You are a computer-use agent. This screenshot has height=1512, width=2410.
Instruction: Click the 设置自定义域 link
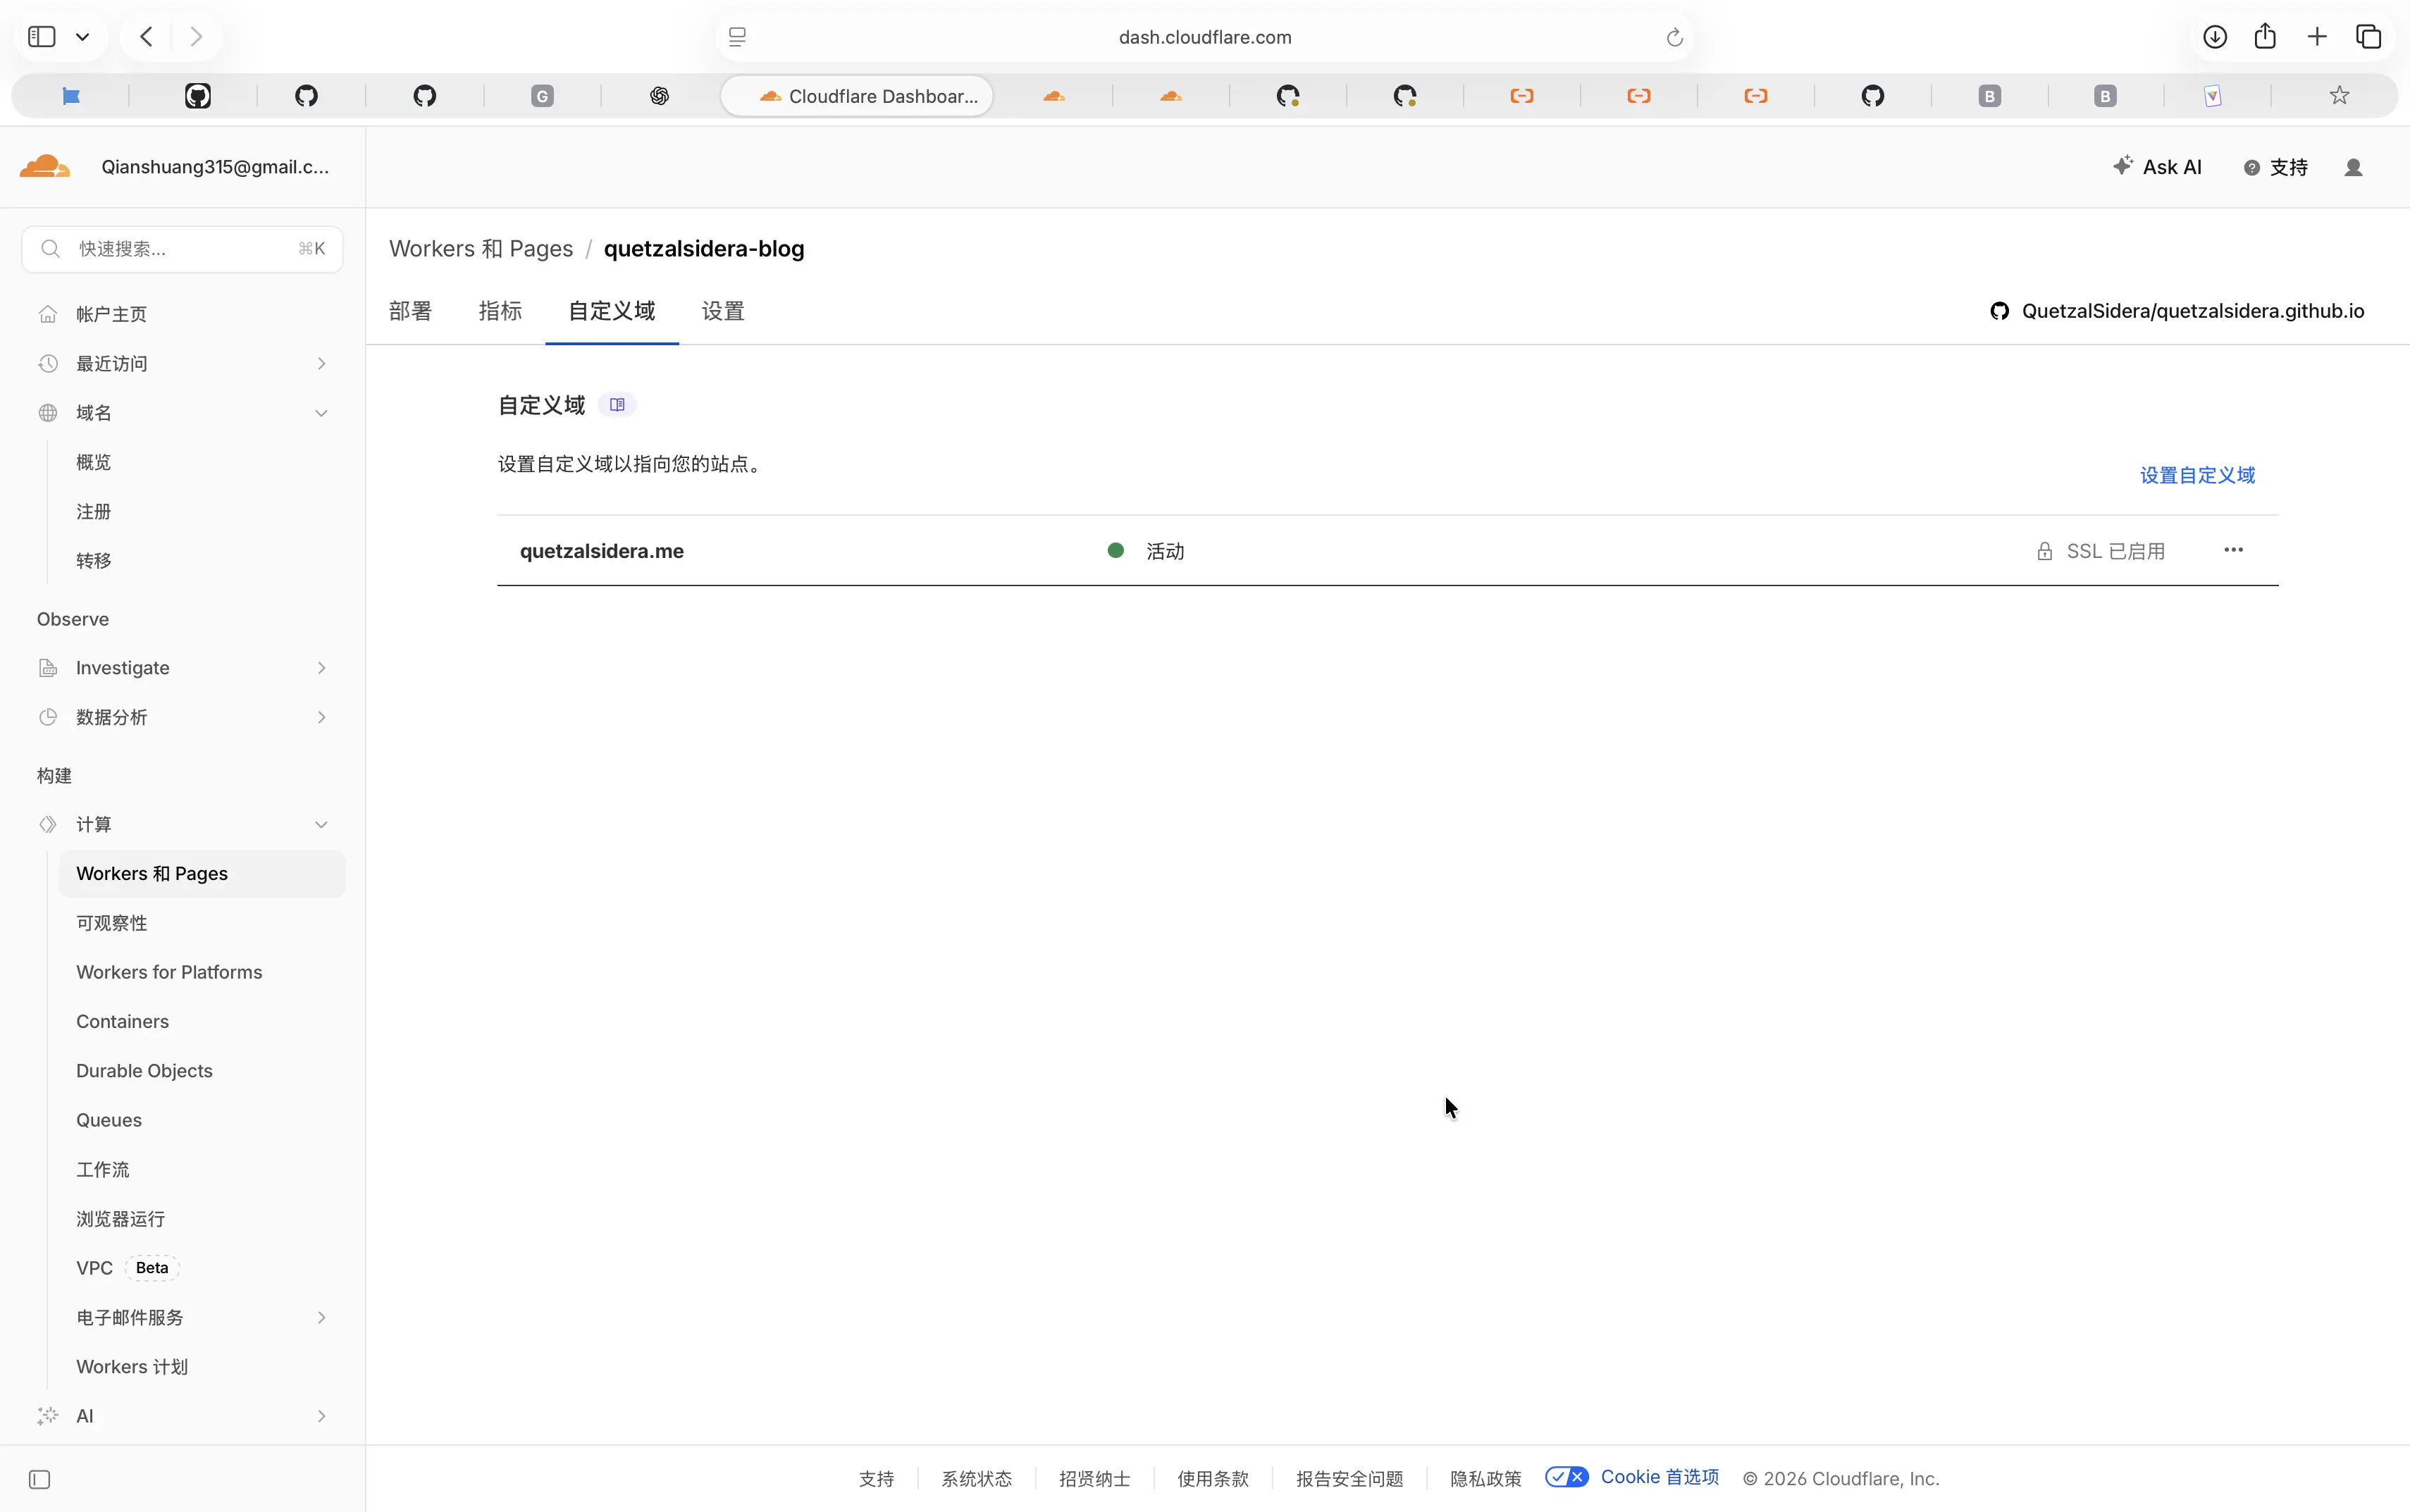2197,475
